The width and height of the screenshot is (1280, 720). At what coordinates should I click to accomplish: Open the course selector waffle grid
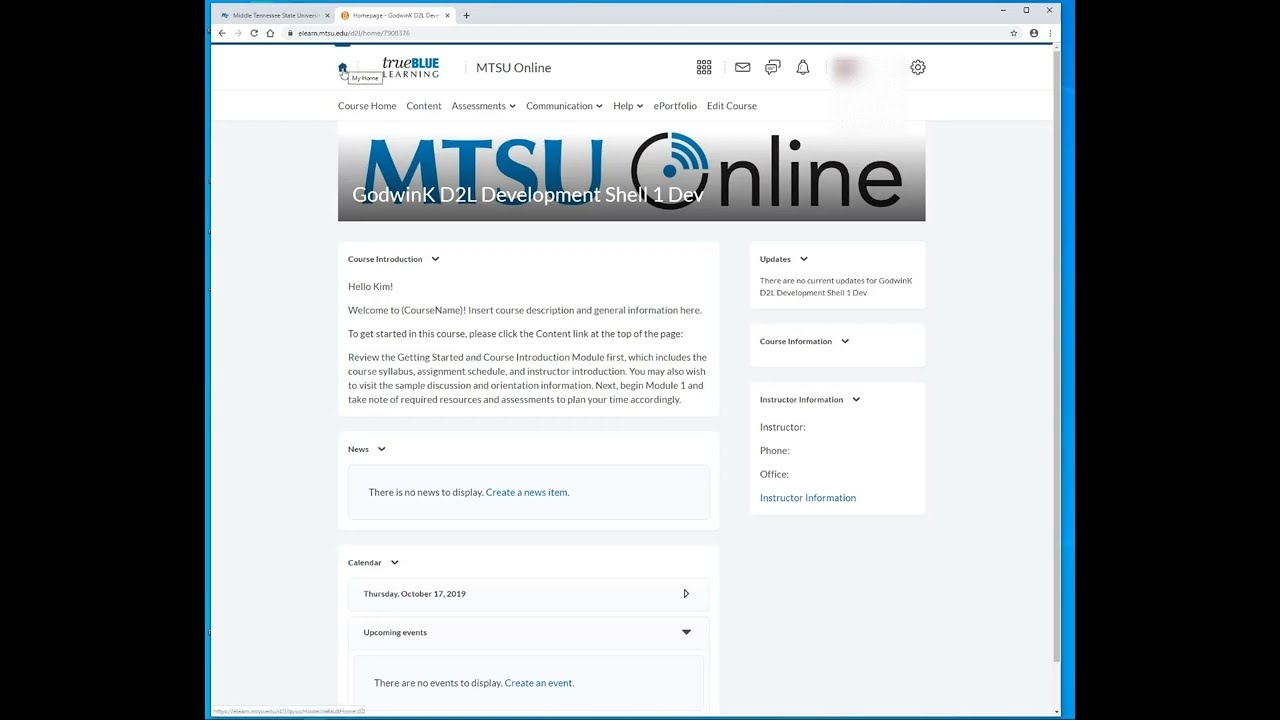click(704, 67)
